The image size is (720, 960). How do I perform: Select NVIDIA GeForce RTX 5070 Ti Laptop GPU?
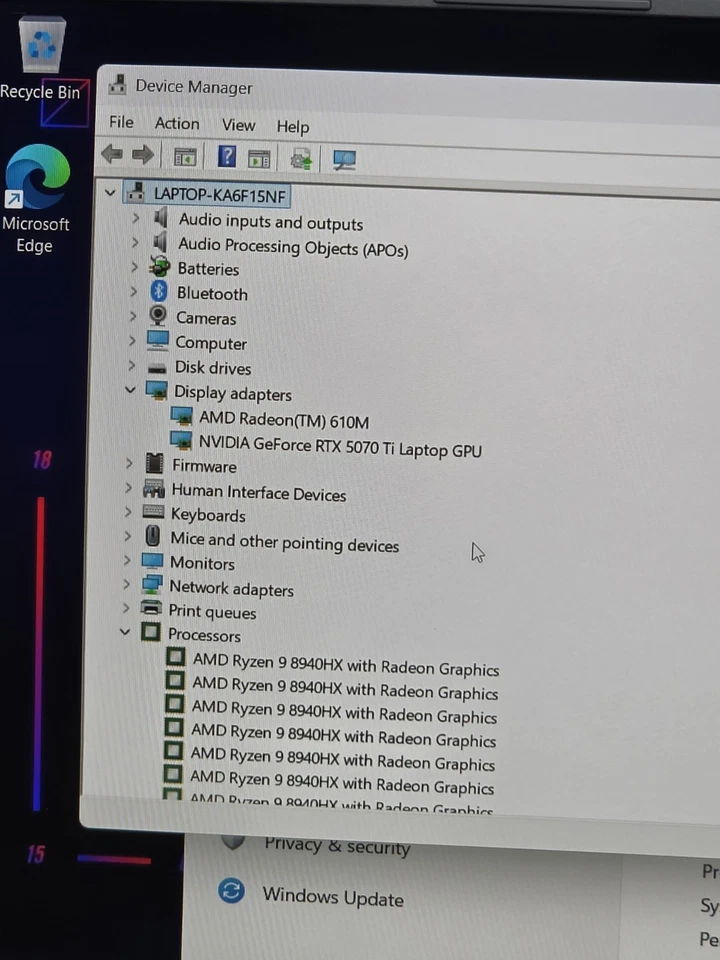(340, 447)
